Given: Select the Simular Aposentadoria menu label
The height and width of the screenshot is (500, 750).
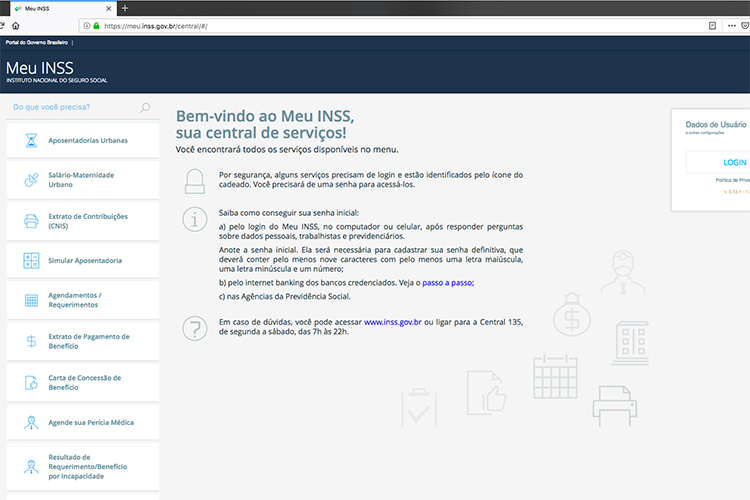Looking at the screenshot, I should 85,261.
